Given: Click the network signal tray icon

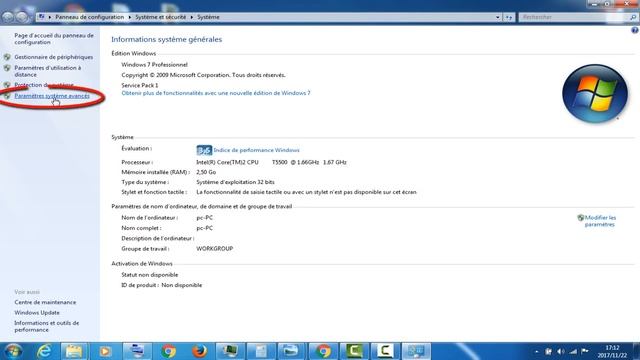Looking at the screenshot, I should (573, 351).
